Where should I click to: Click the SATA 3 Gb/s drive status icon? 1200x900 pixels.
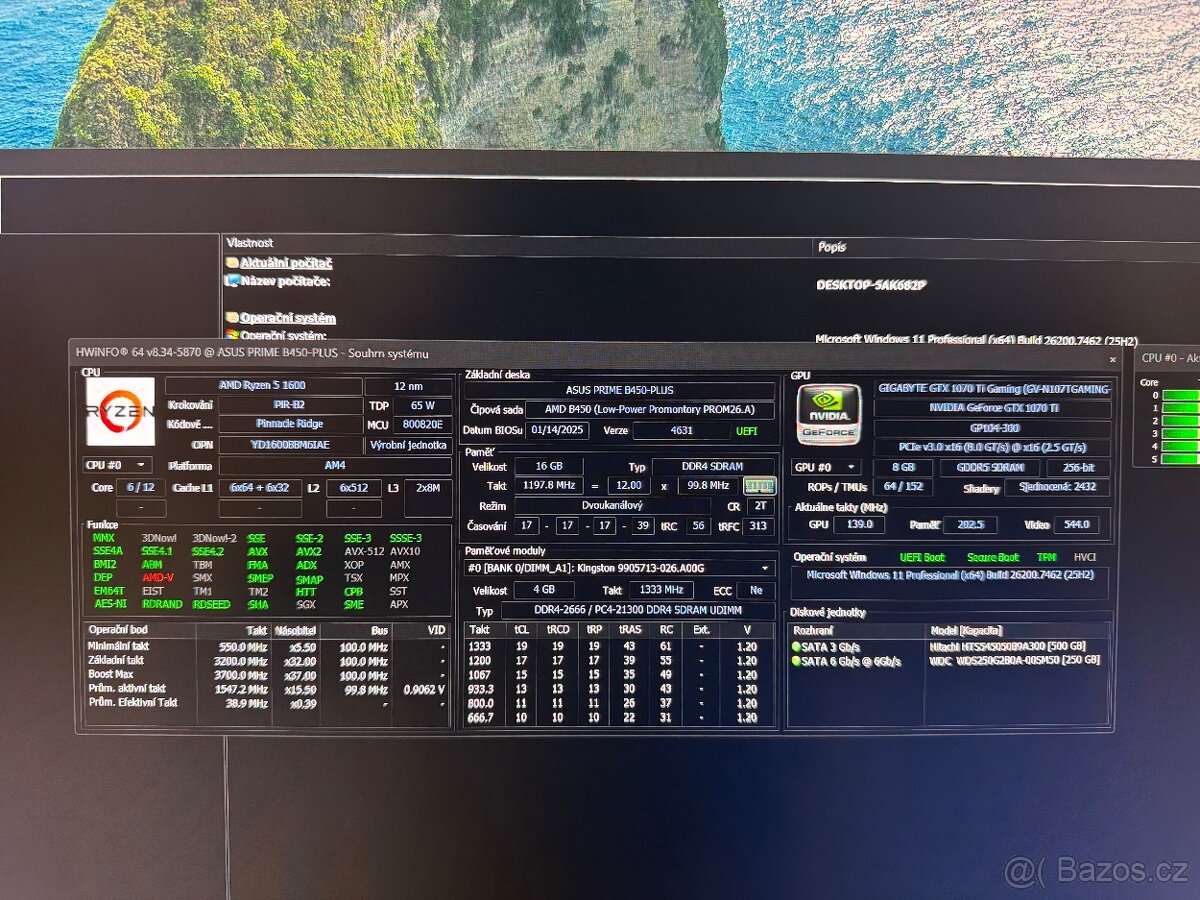797,646
